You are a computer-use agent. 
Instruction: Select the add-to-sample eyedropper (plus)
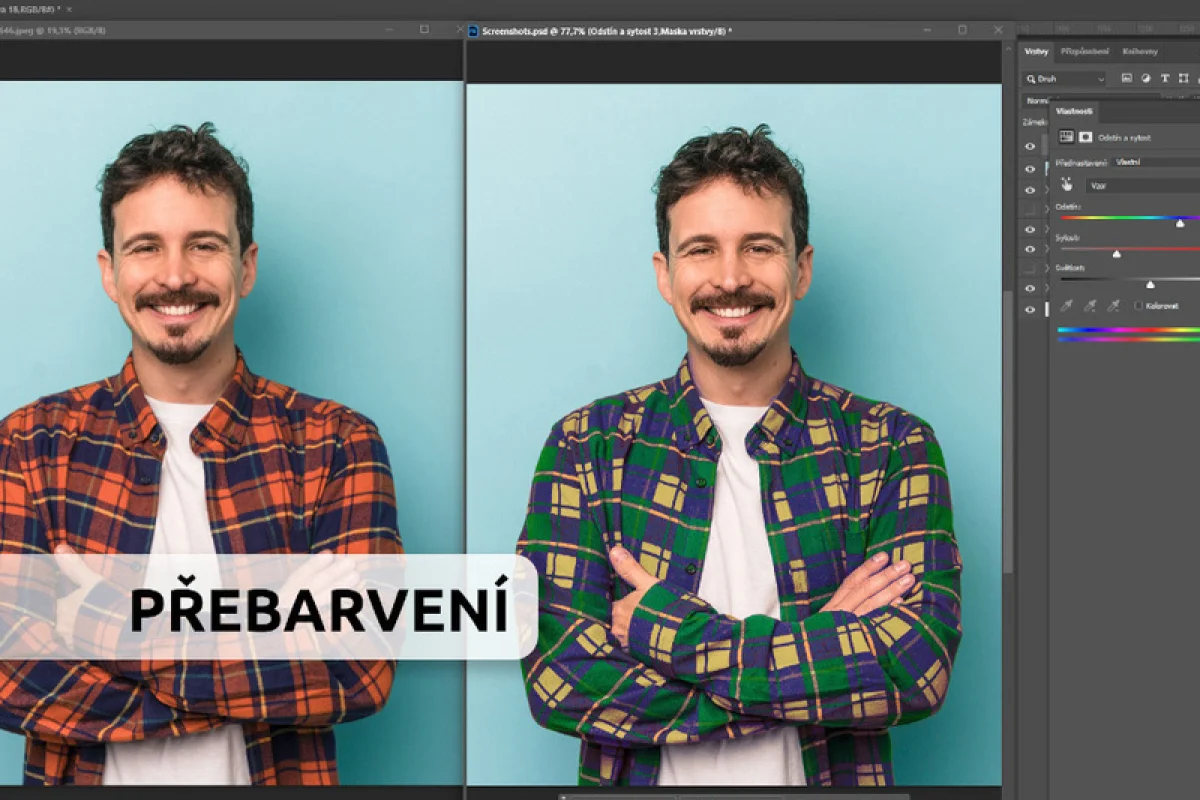pos(1090,305)
